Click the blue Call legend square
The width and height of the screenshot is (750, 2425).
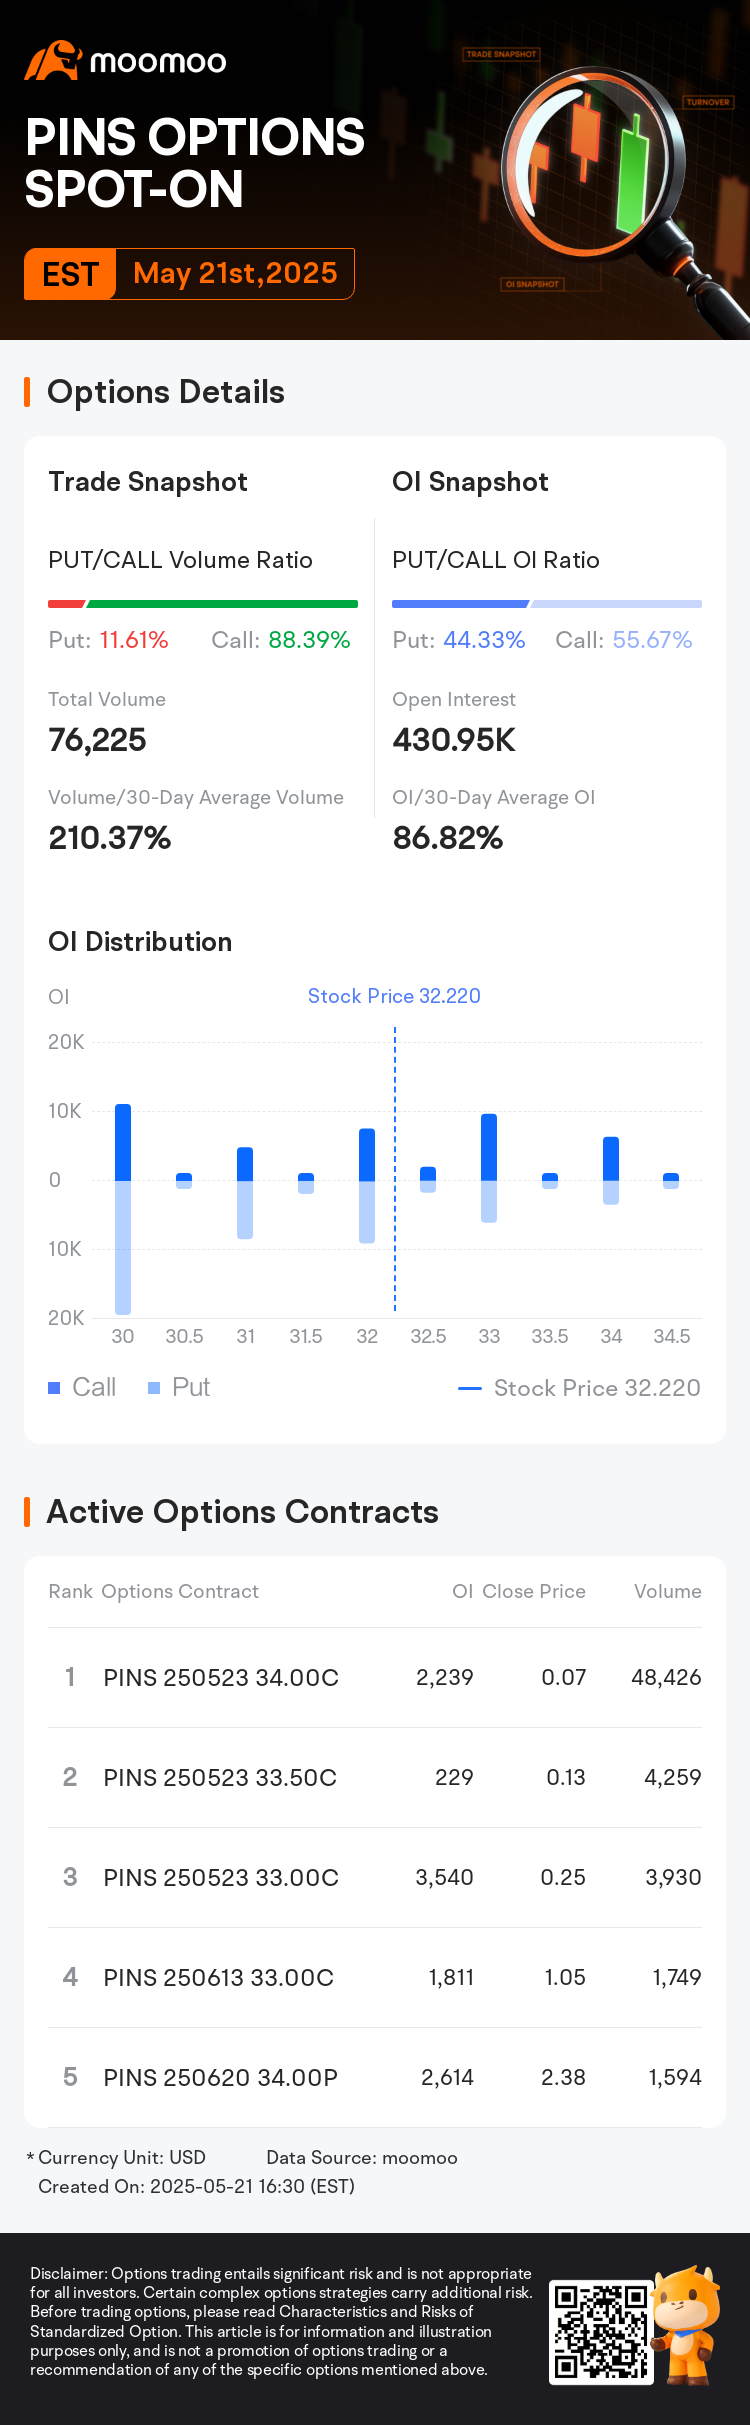point(54,1388)
